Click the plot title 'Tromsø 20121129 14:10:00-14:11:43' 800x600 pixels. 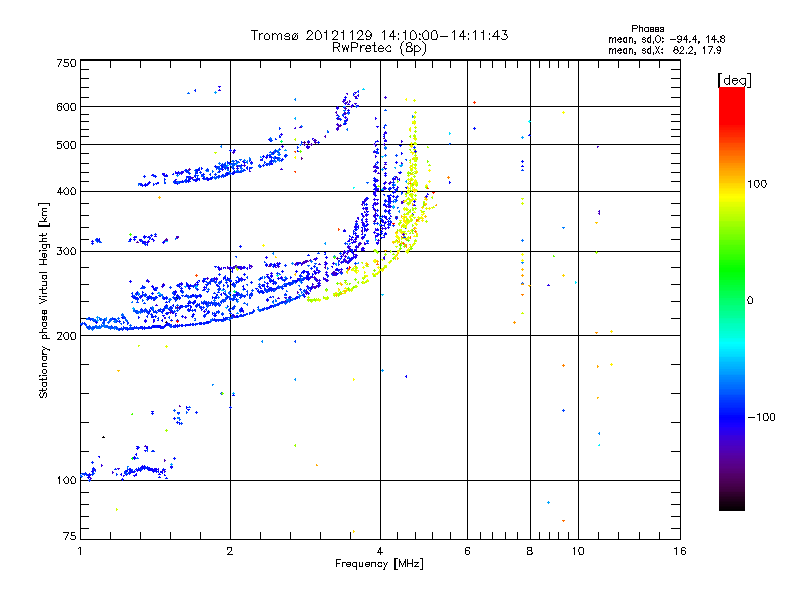point(379,35)
